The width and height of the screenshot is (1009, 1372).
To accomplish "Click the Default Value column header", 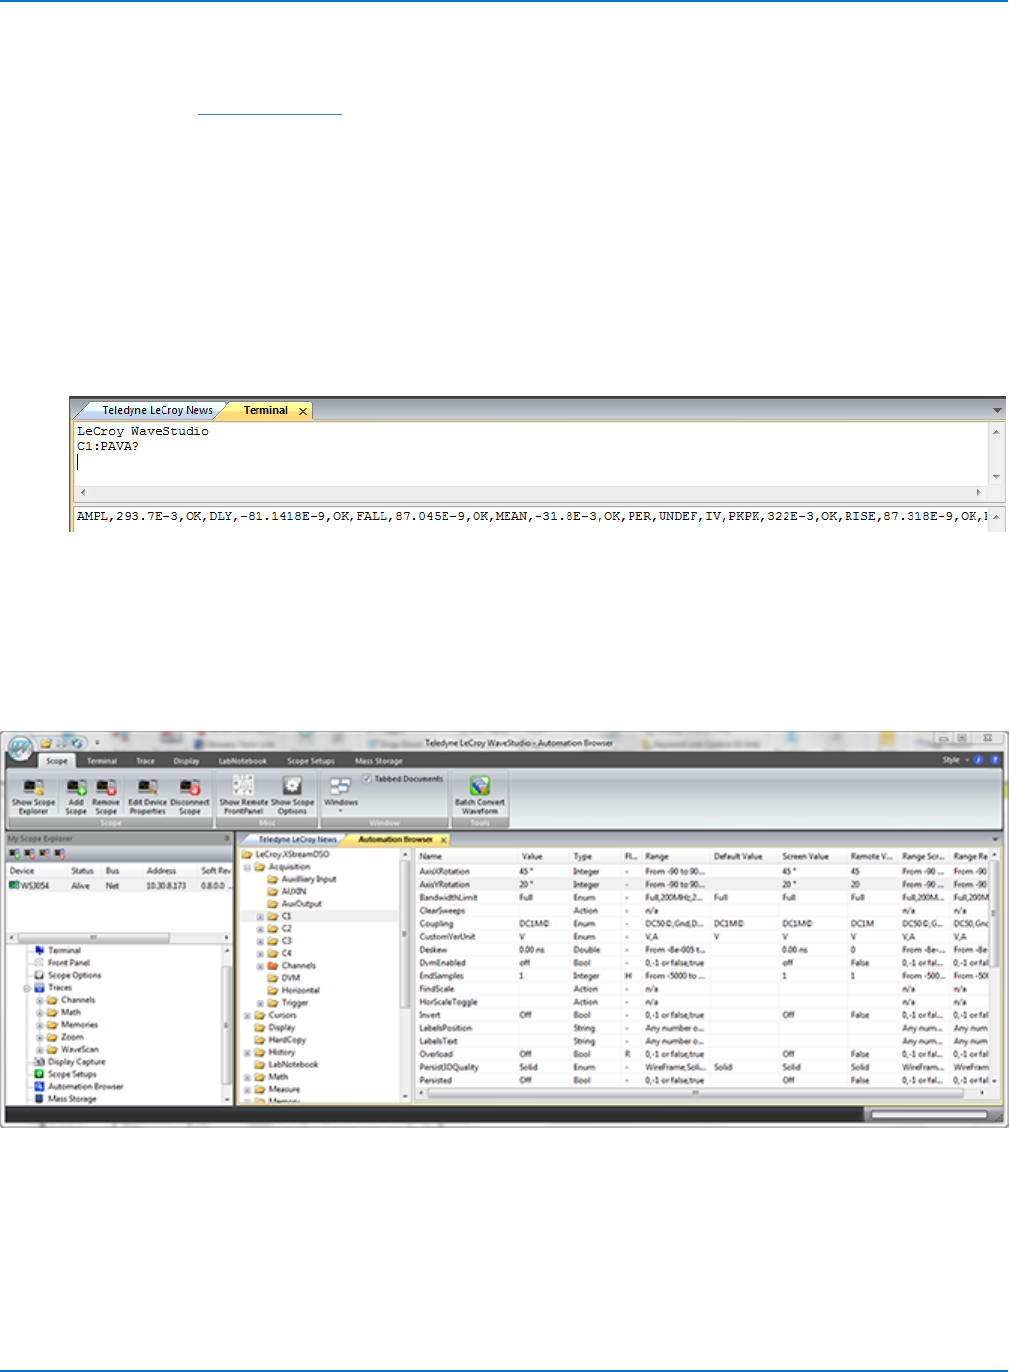I will click(744, 856).
